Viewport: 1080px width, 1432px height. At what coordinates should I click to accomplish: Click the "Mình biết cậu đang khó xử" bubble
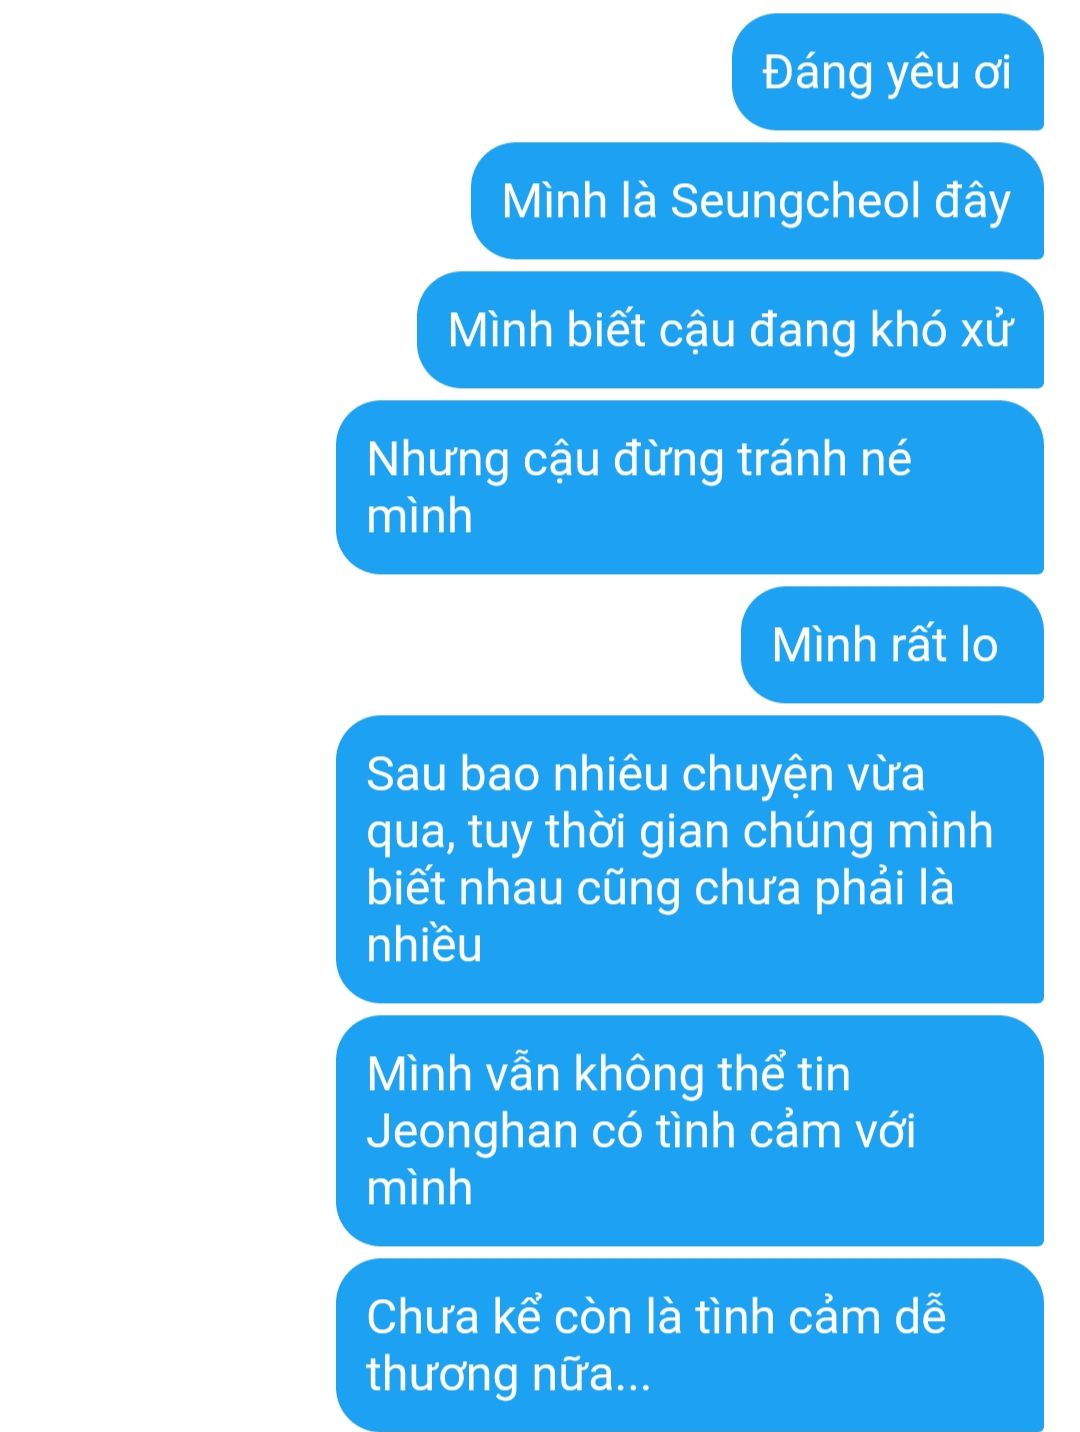pyautogui.click(x=730, y=330)
